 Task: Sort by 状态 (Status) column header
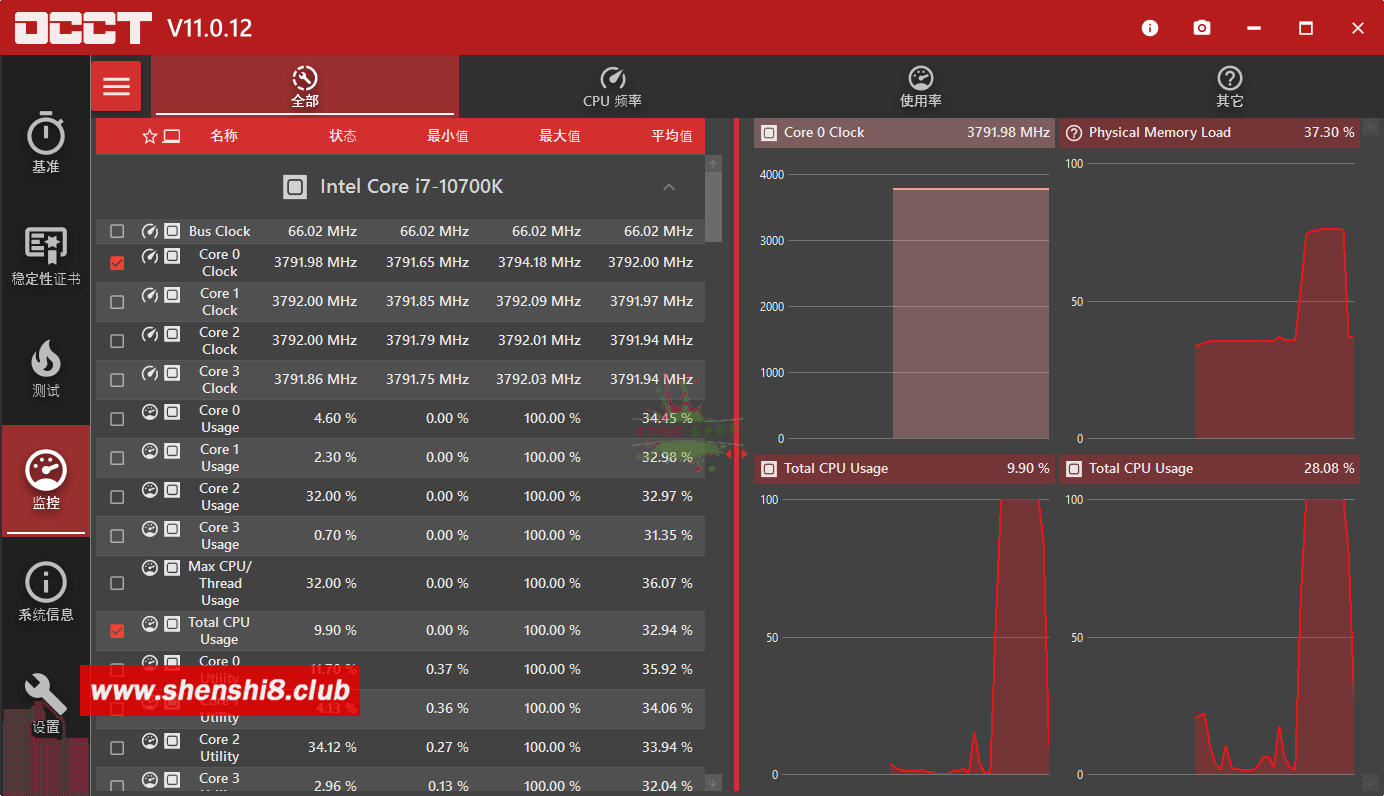point(343,136)
